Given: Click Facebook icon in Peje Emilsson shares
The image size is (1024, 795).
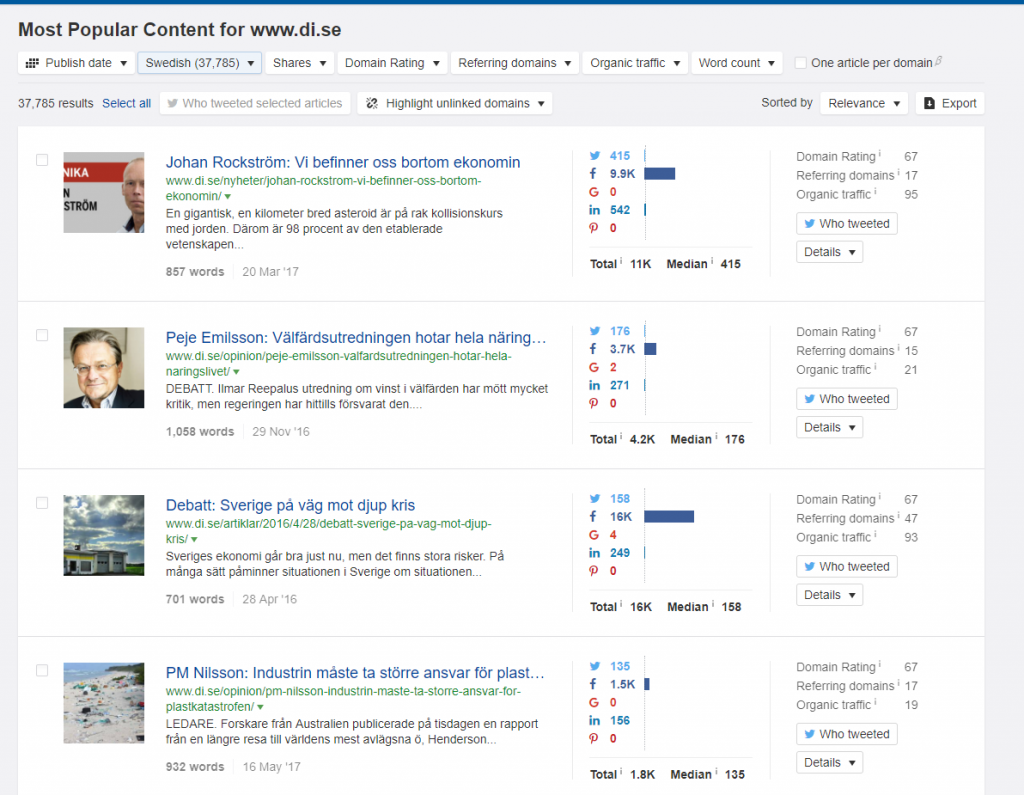Looking at the screenshot, I should (x=594, y=349).
